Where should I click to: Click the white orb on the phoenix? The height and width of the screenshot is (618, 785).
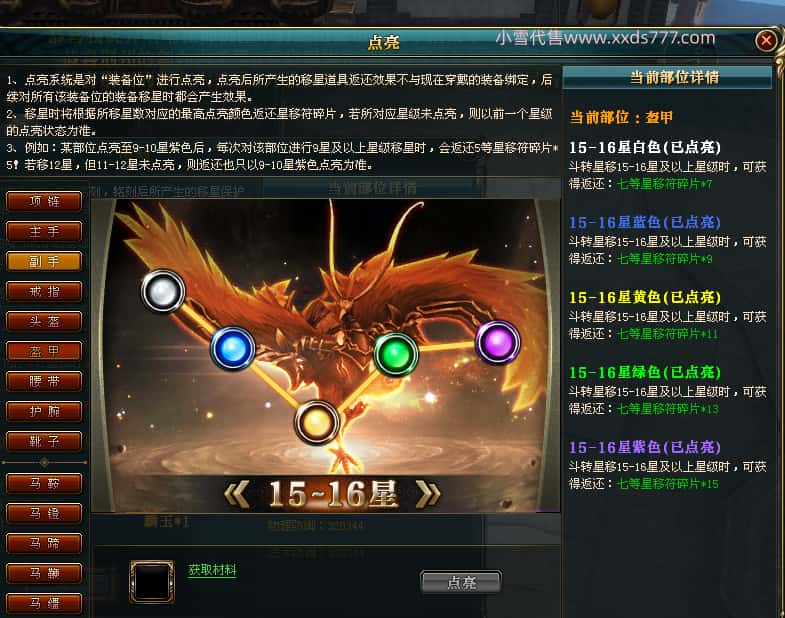163,291
